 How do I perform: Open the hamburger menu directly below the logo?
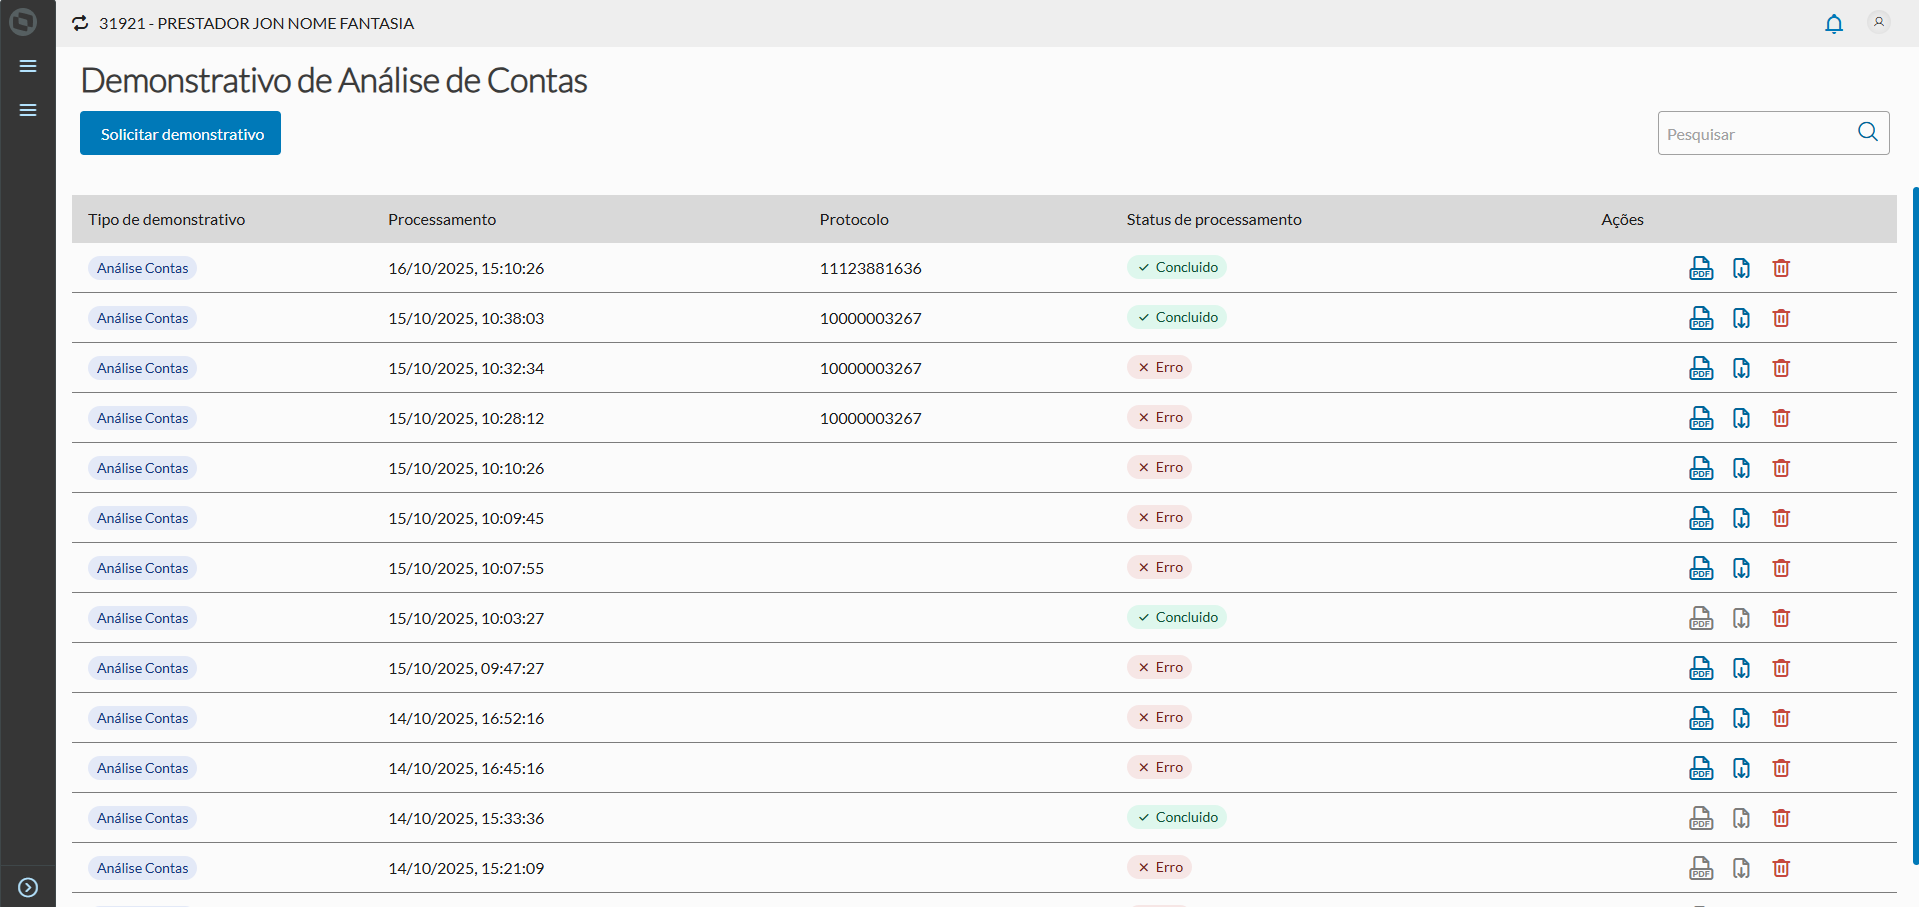coord(28,66)
